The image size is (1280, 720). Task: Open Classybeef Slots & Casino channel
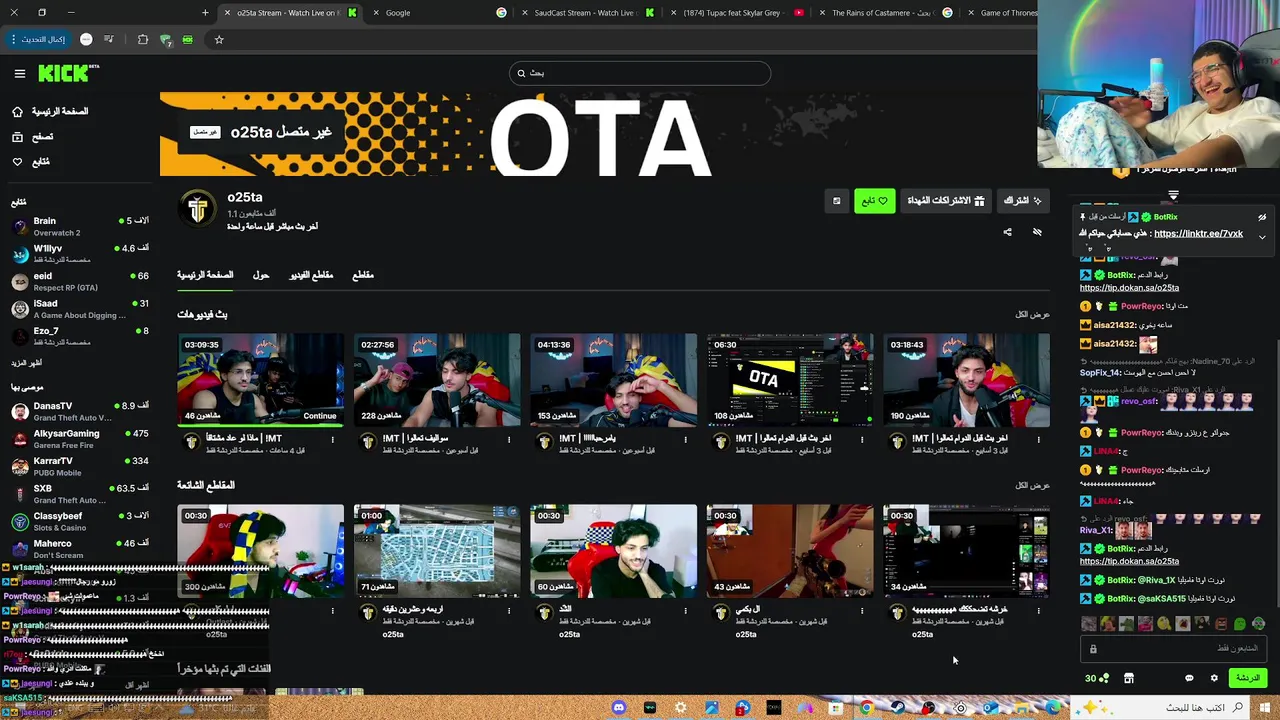(80, 521)
